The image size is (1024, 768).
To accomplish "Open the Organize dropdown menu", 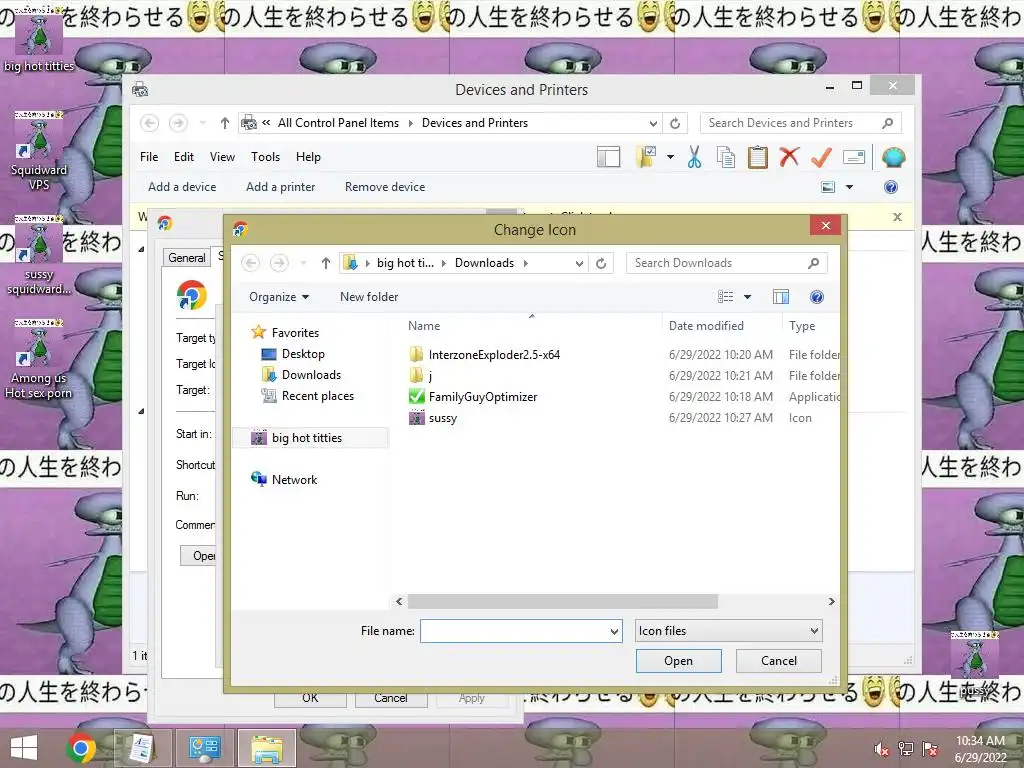I will 279,297.
